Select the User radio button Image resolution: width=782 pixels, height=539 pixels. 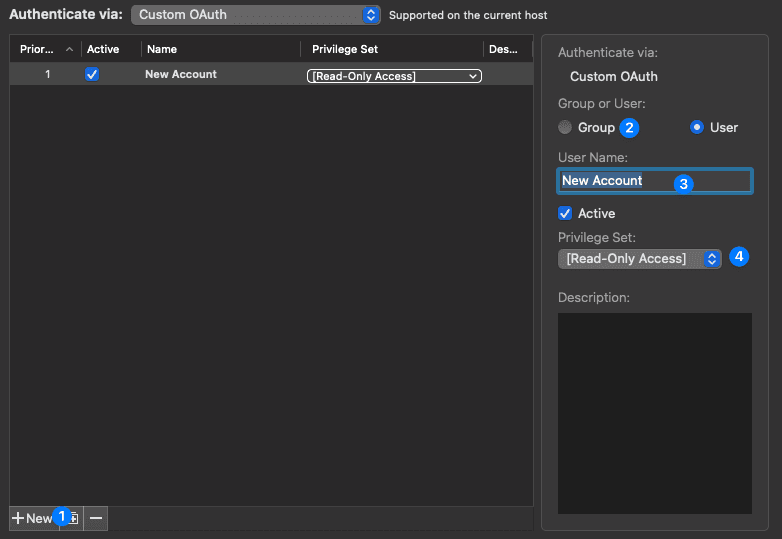pyautogui.click(x=697, y=127)
